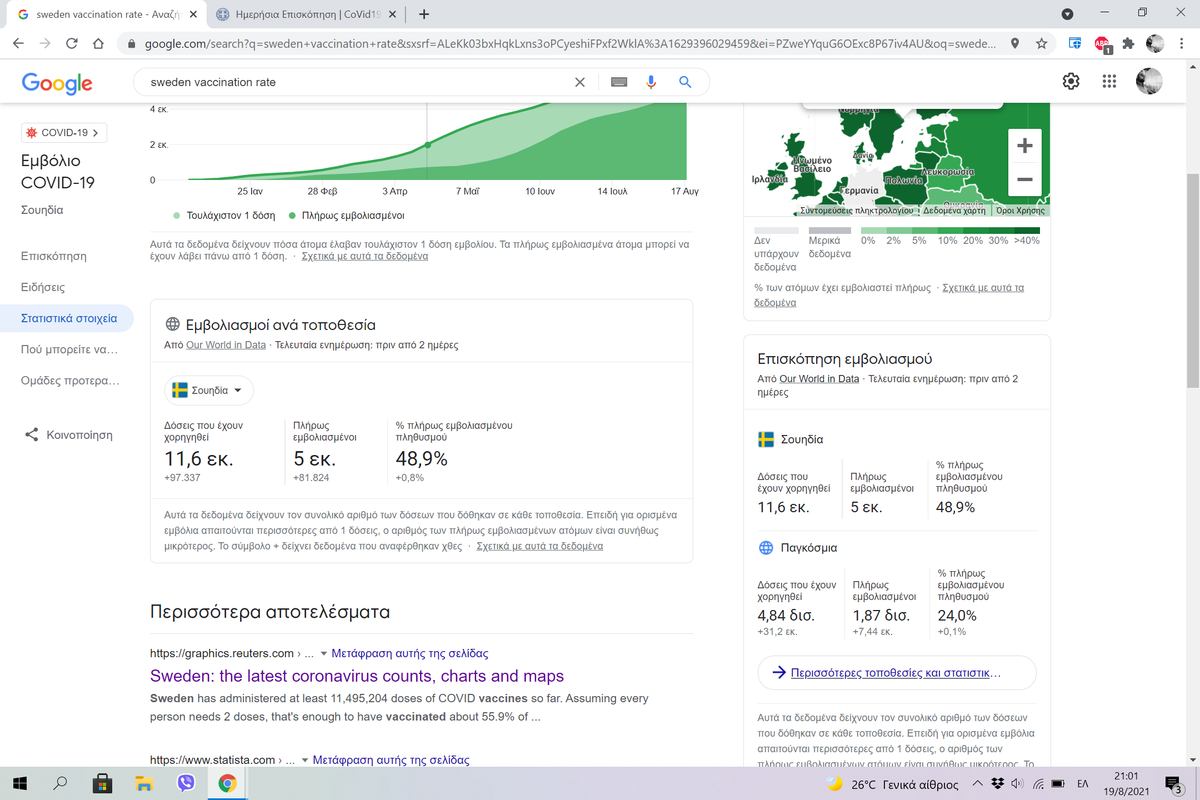Go to the Google homepage via logo
Screen dimensions: 1200x800
[x=57, y=83]
